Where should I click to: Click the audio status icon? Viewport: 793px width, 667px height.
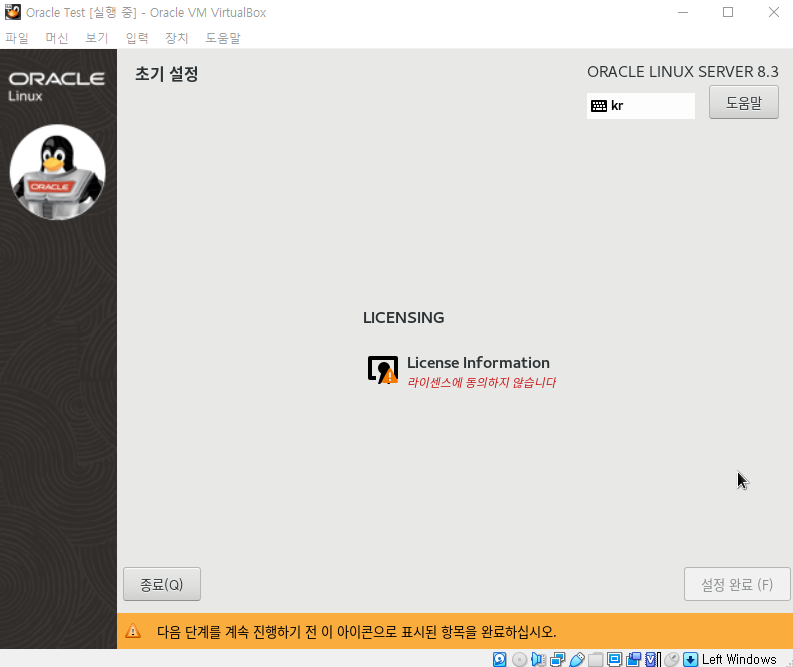click(538, 659)
